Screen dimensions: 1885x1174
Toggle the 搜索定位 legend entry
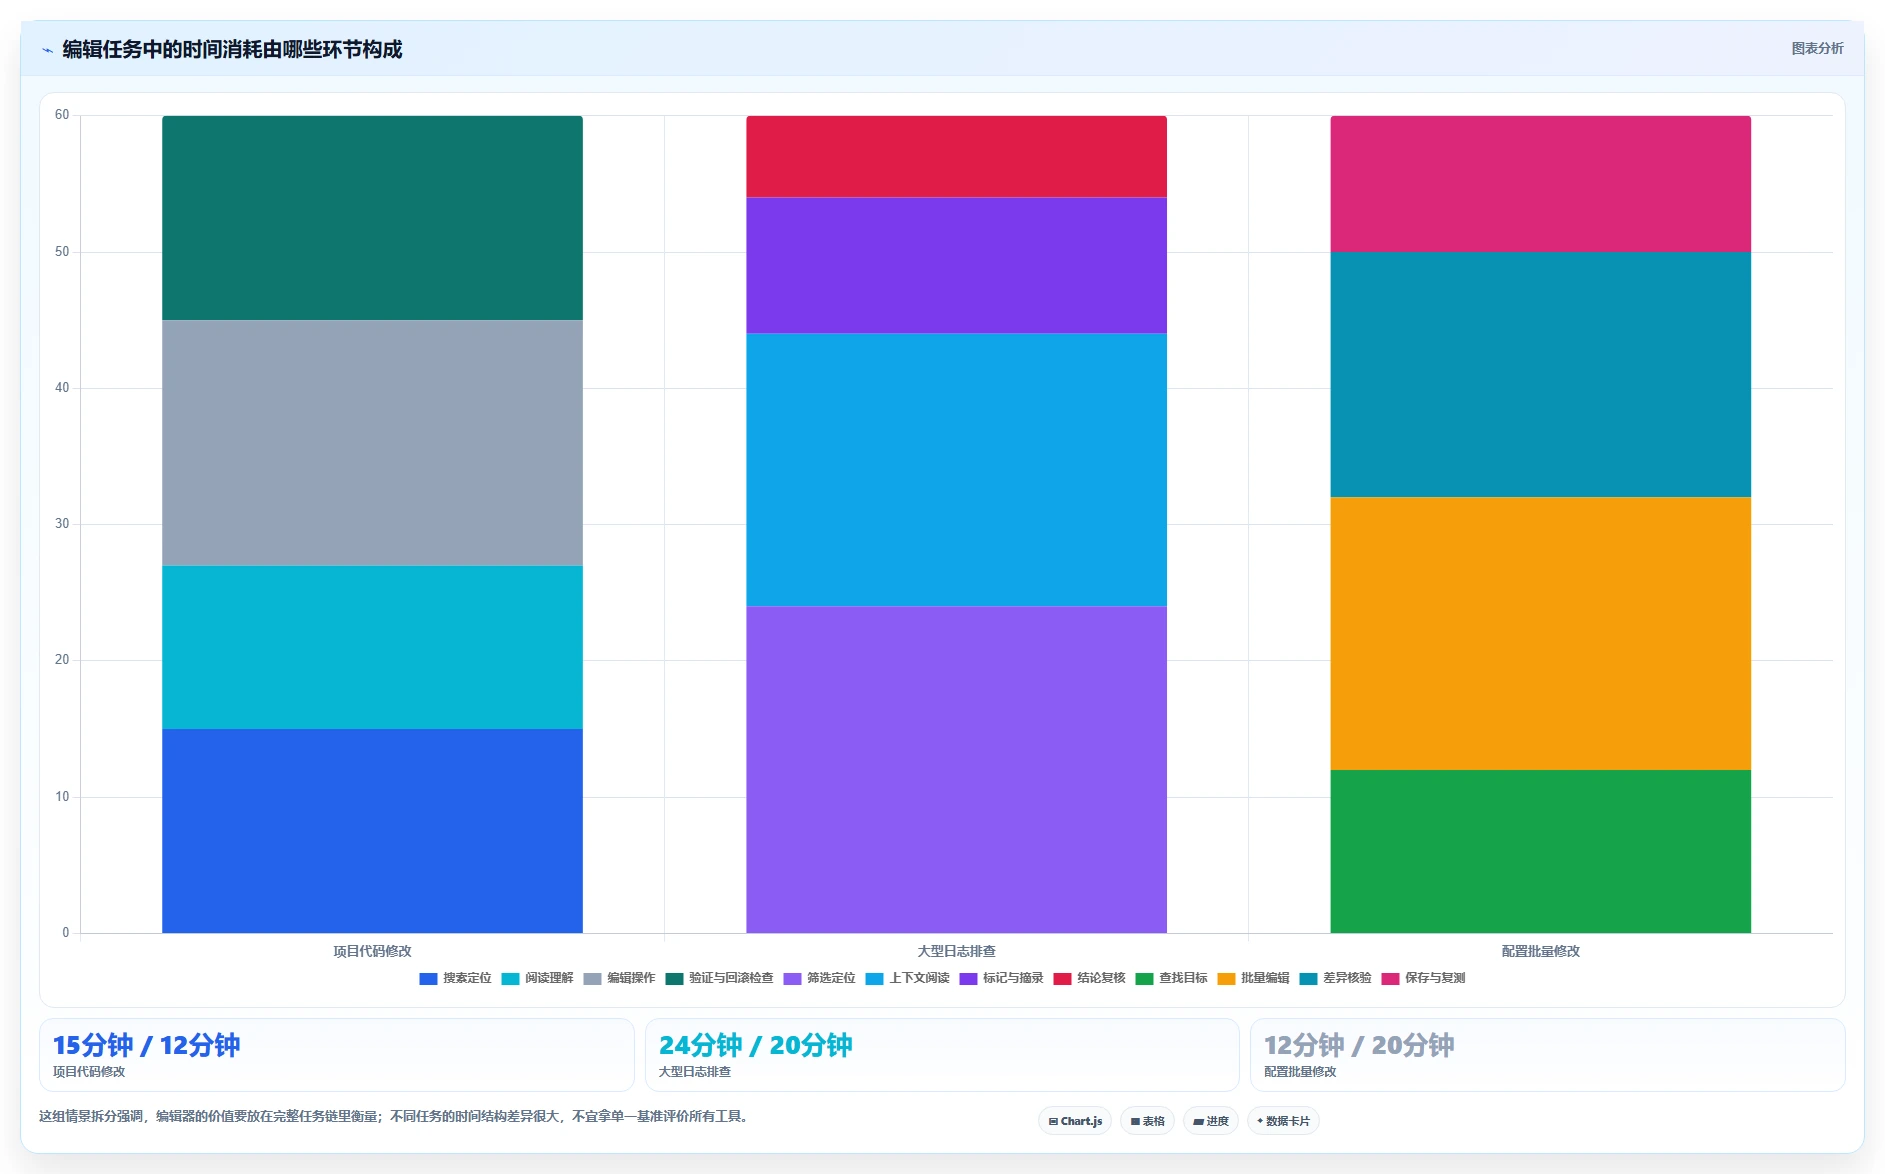point(455,978)
